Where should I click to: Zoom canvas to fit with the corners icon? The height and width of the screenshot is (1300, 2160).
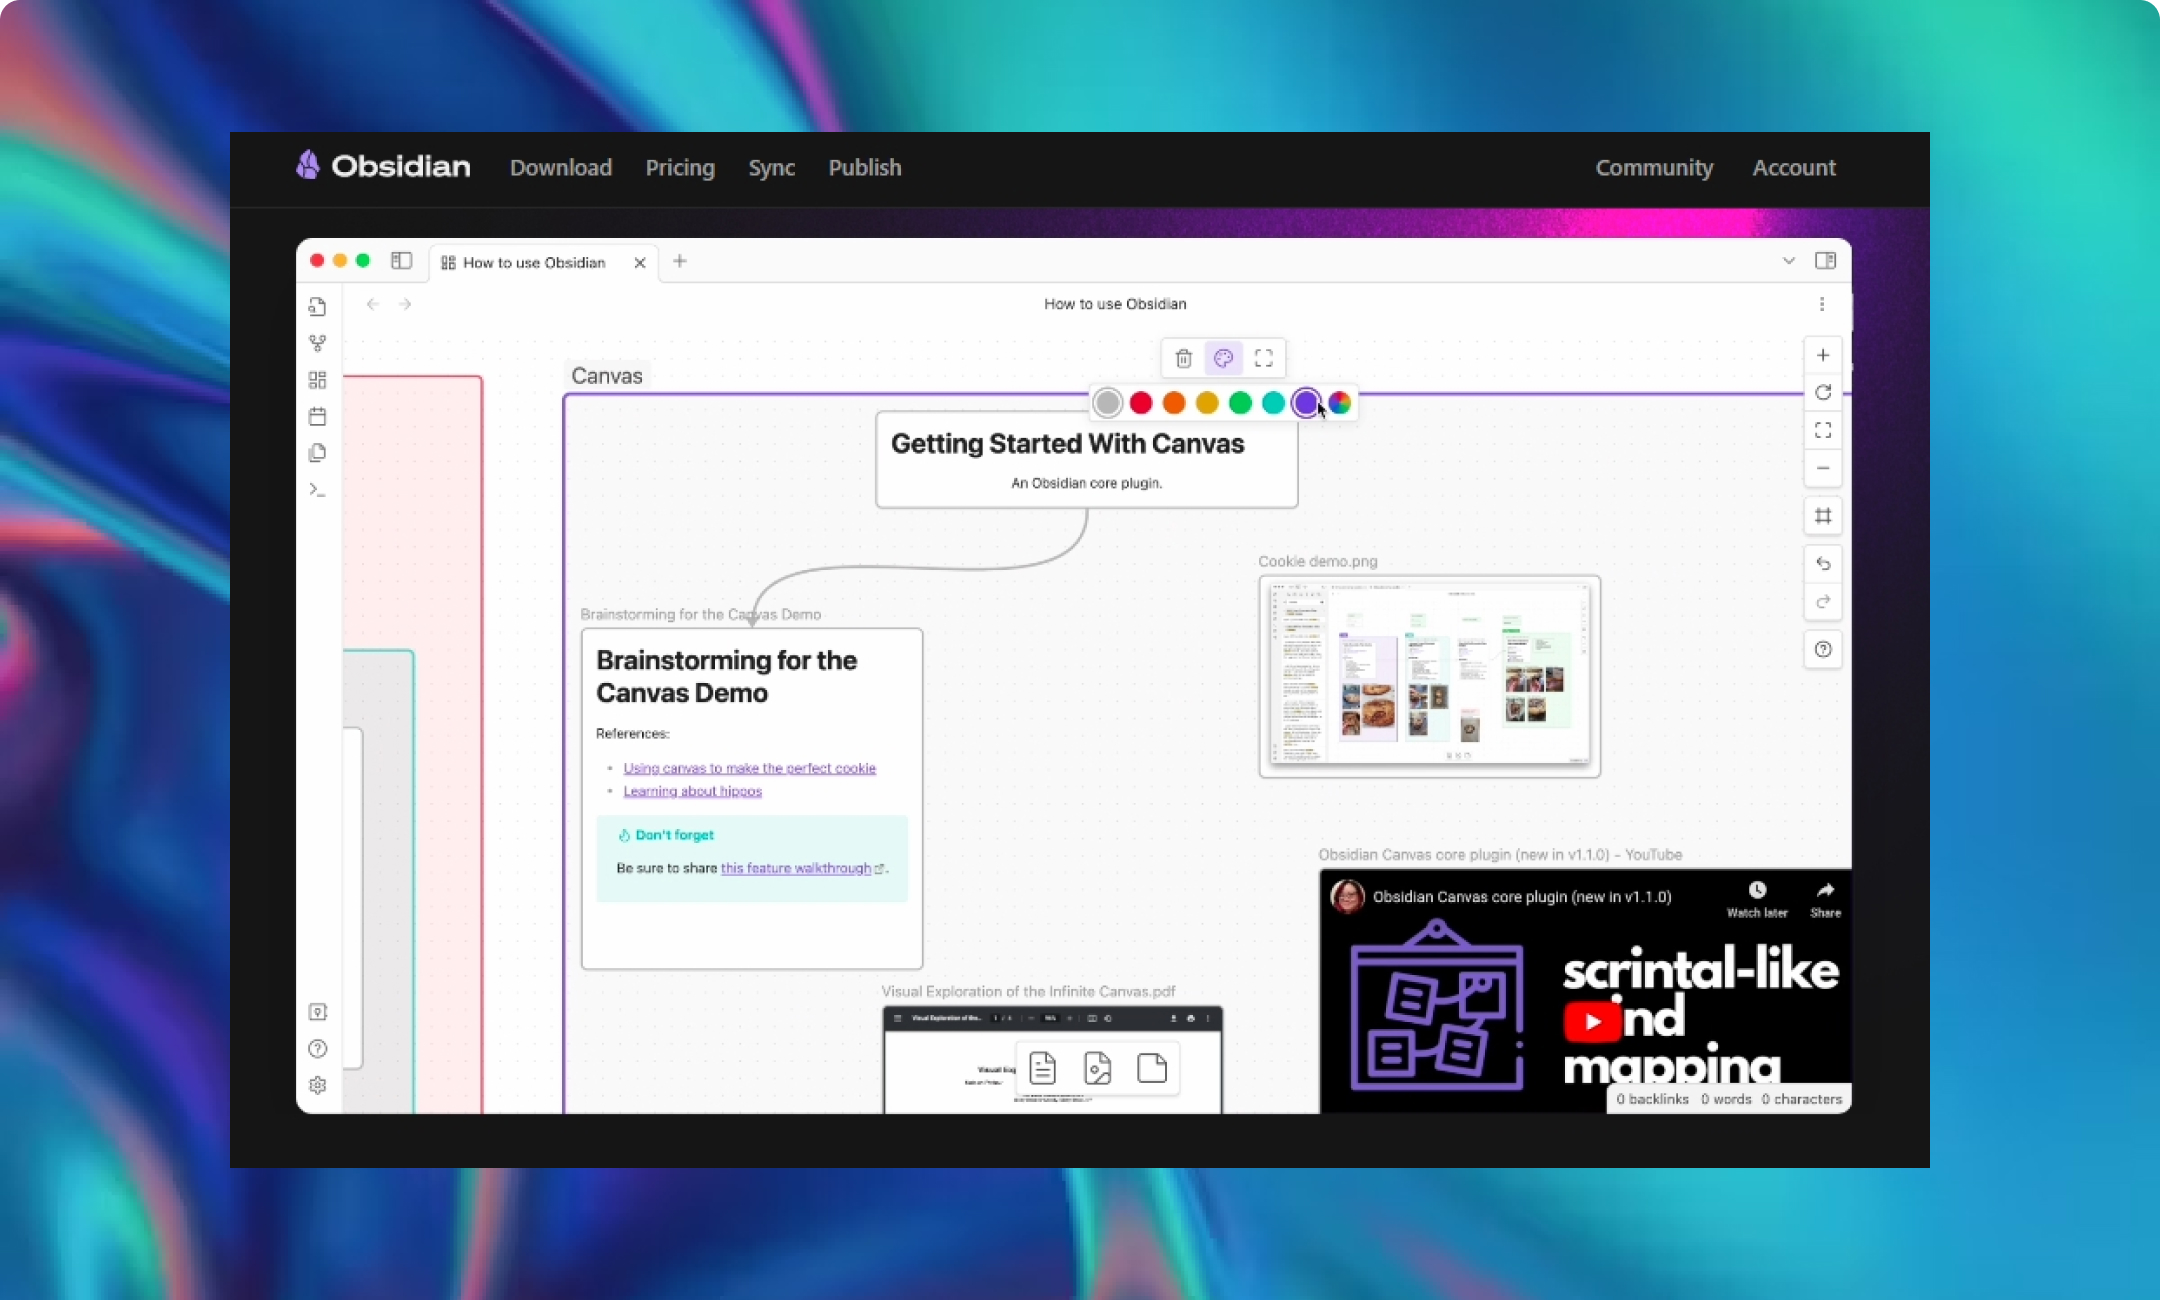pos(1823,430)
